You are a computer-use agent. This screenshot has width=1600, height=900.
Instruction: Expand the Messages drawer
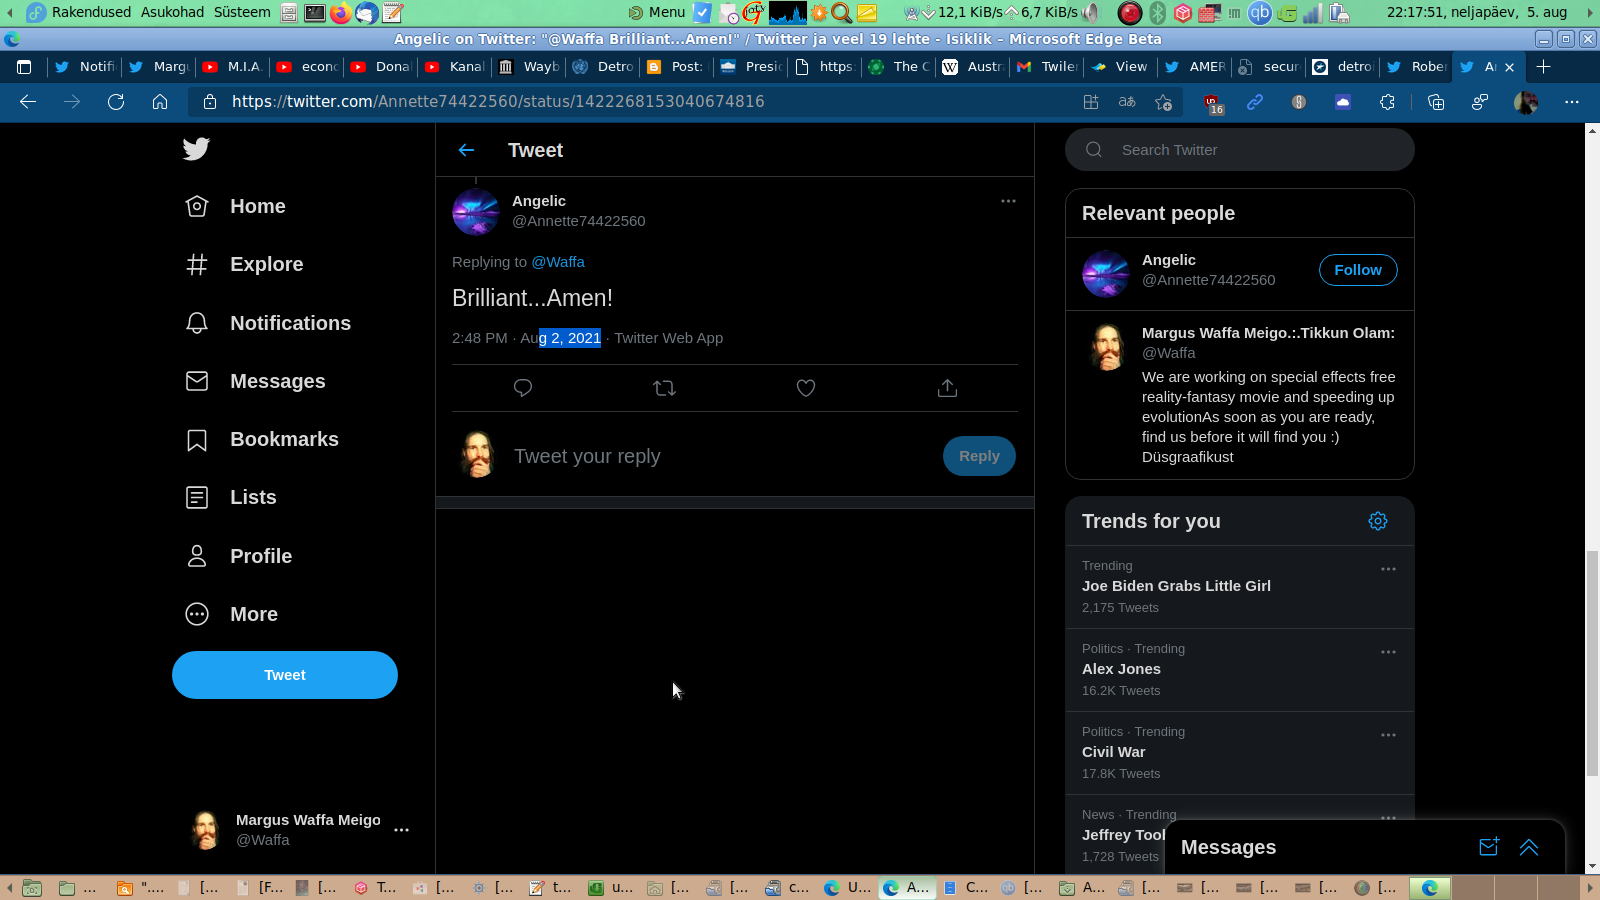(x=1529, y=847)
